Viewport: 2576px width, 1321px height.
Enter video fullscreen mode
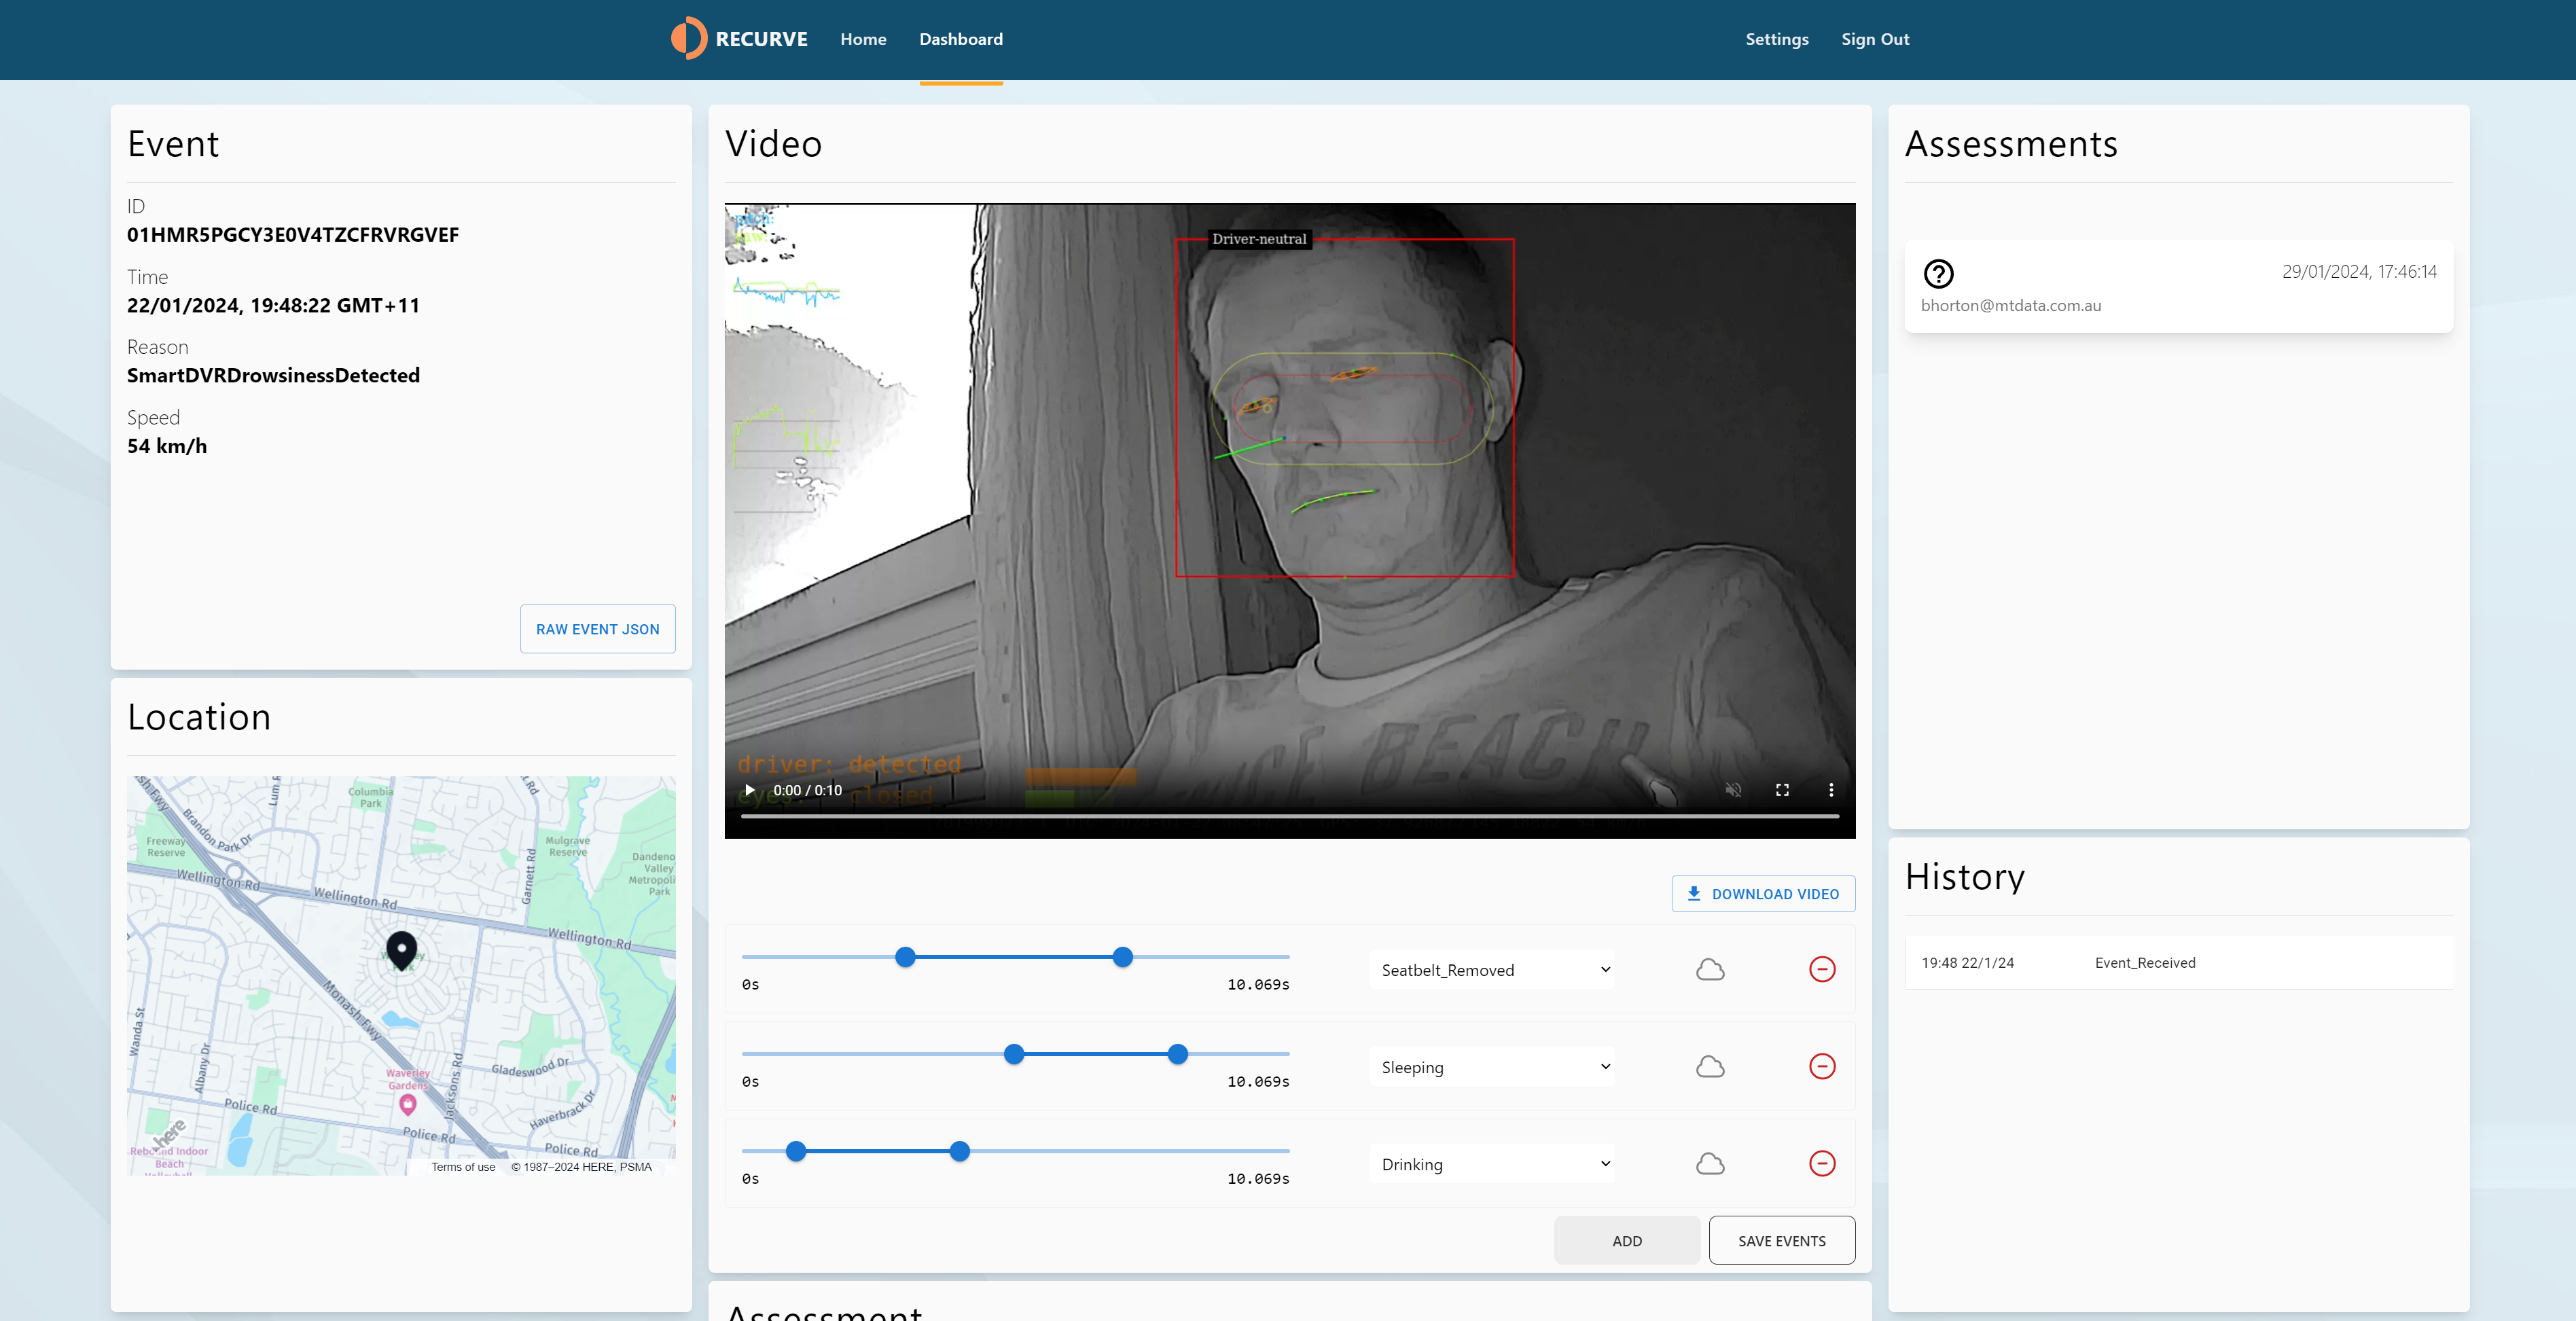click(1782, 790)
